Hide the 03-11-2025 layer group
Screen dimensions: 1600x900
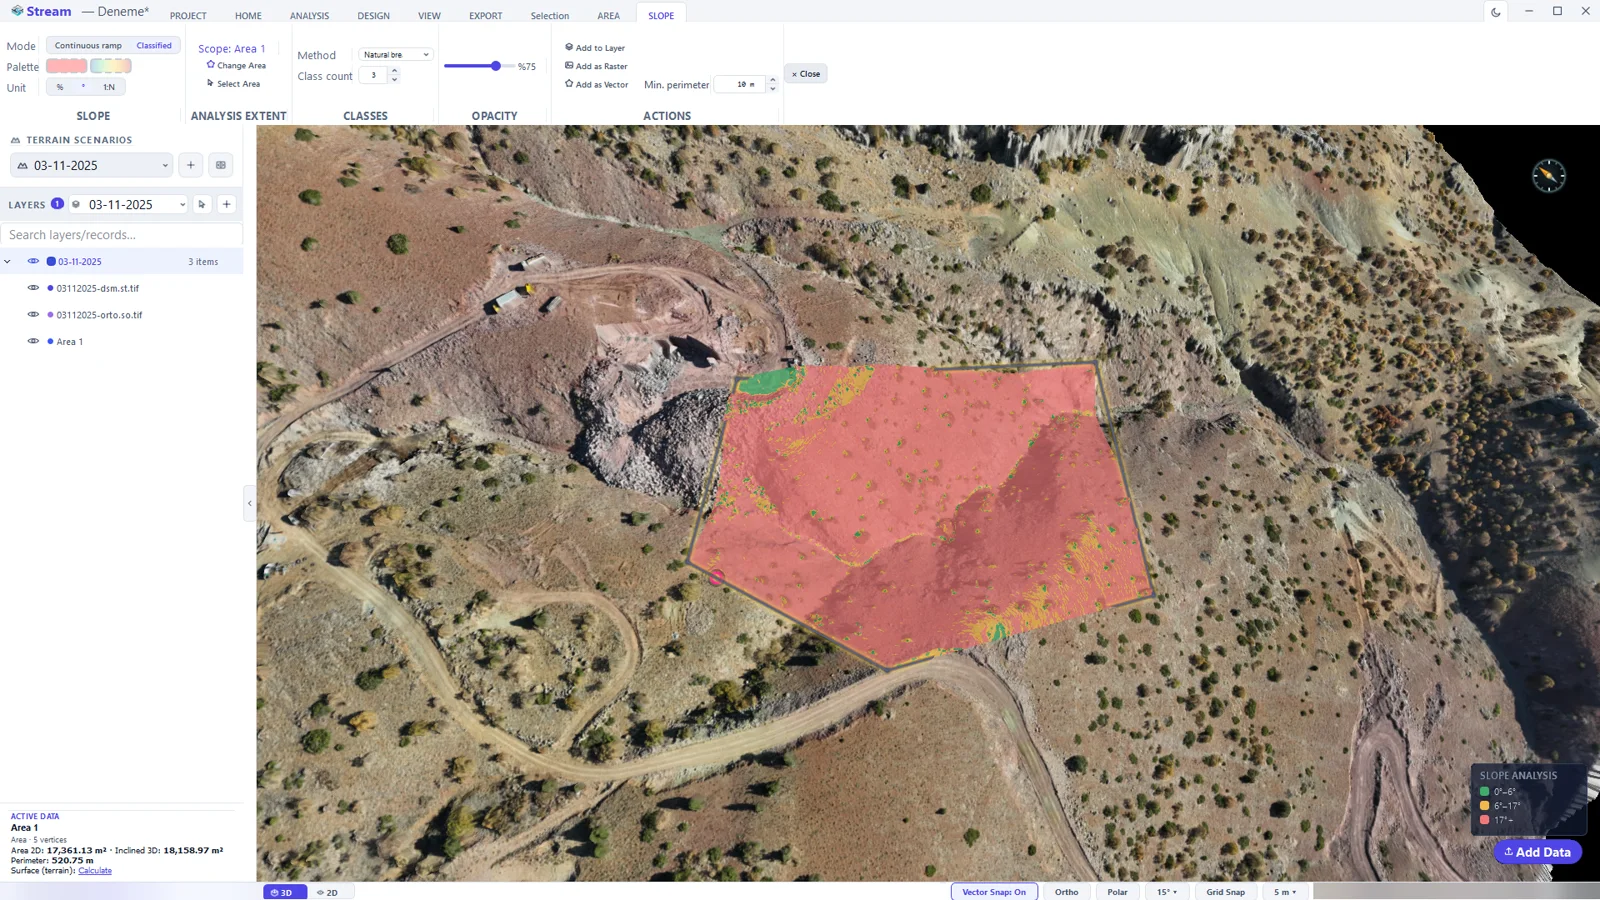coord(33,261)
